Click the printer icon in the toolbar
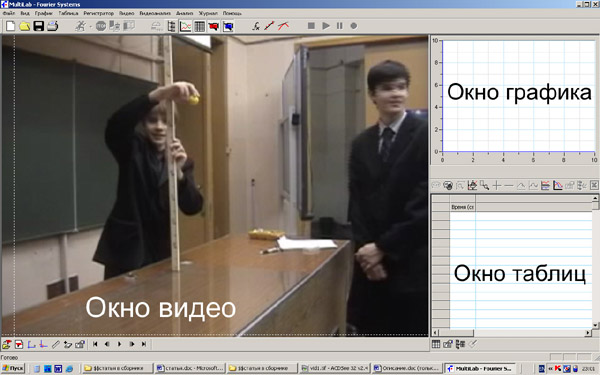The height and width of the screenshot is (375, 600). pyautogui.click(x=52, y=26)
